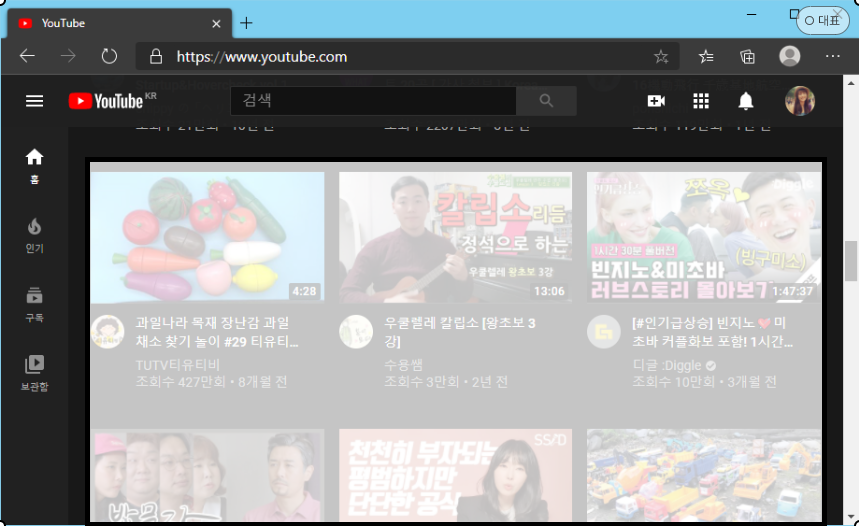Go to Home (홈) in sidebar

[34, 166]
